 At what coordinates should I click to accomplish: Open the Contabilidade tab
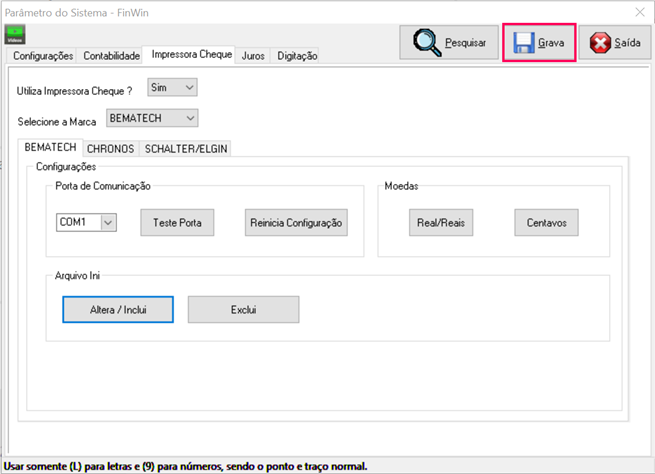111,56
